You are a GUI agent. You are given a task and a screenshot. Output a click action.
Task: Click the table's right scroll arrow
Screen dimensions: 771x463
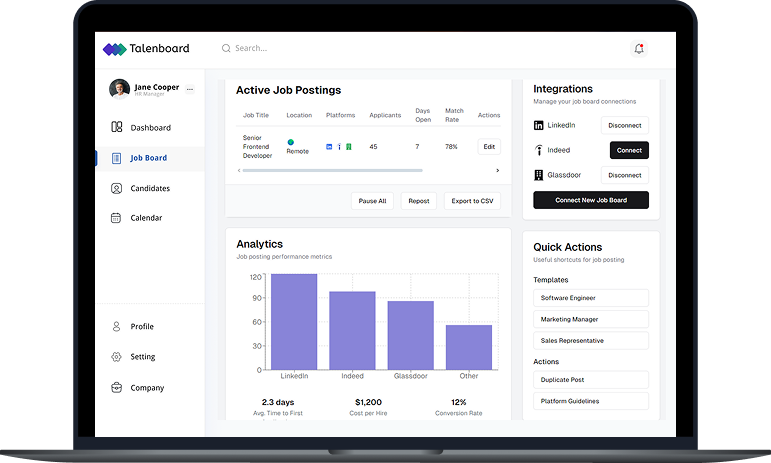point(497,170)
